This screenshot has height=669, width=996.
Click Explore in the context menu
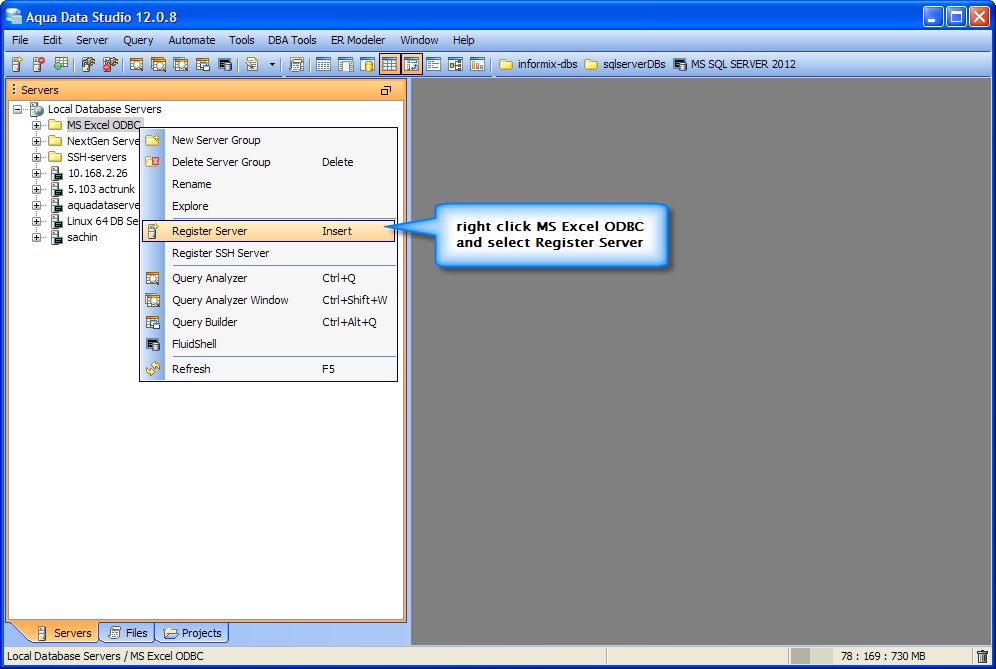[x=269, y=206]
